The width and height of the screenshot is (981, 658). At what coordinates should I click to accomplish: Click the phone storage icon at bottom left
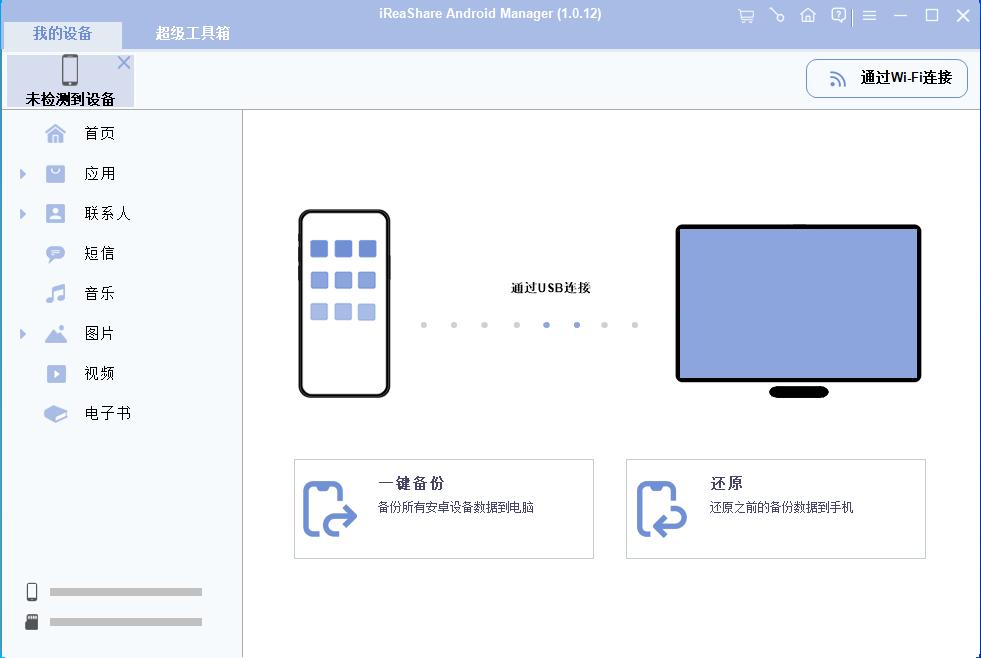[x=30, y=592]
